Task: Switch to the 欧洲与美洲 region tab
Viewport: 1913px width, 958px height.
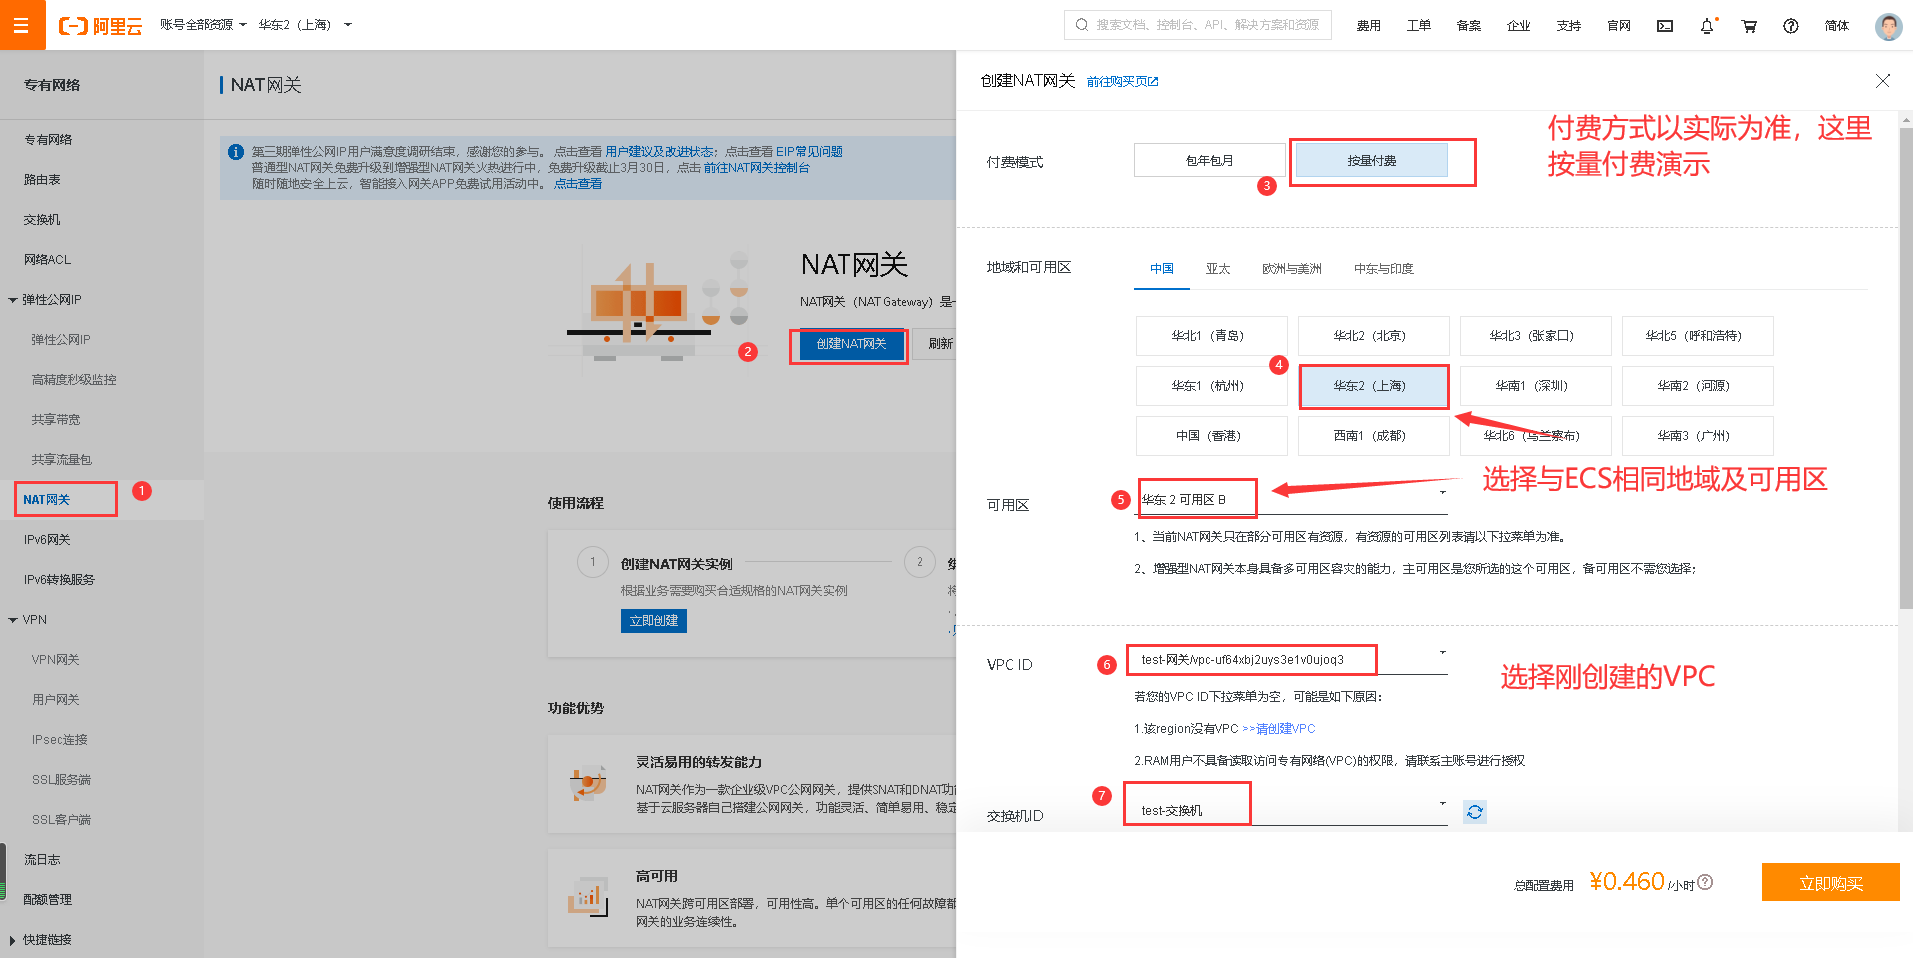Action: tap(1291, 269)
